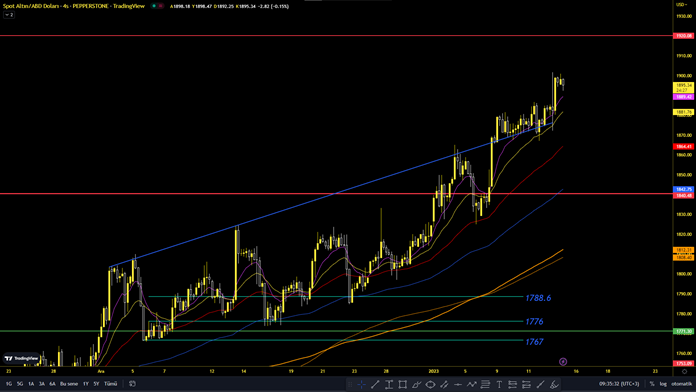Set range to Bu sene

(69, 384)
